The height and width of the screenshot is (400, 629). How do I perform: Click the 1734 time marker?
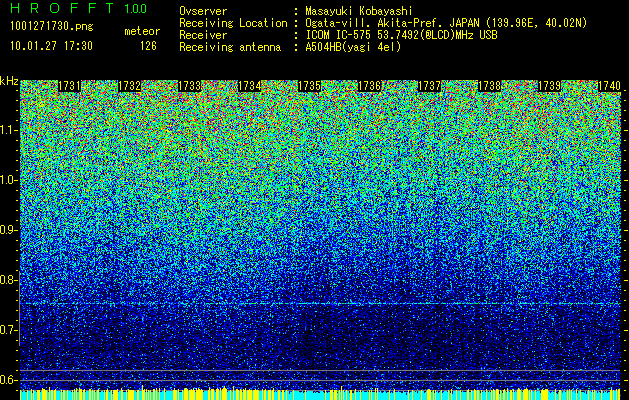pos(250,86)
